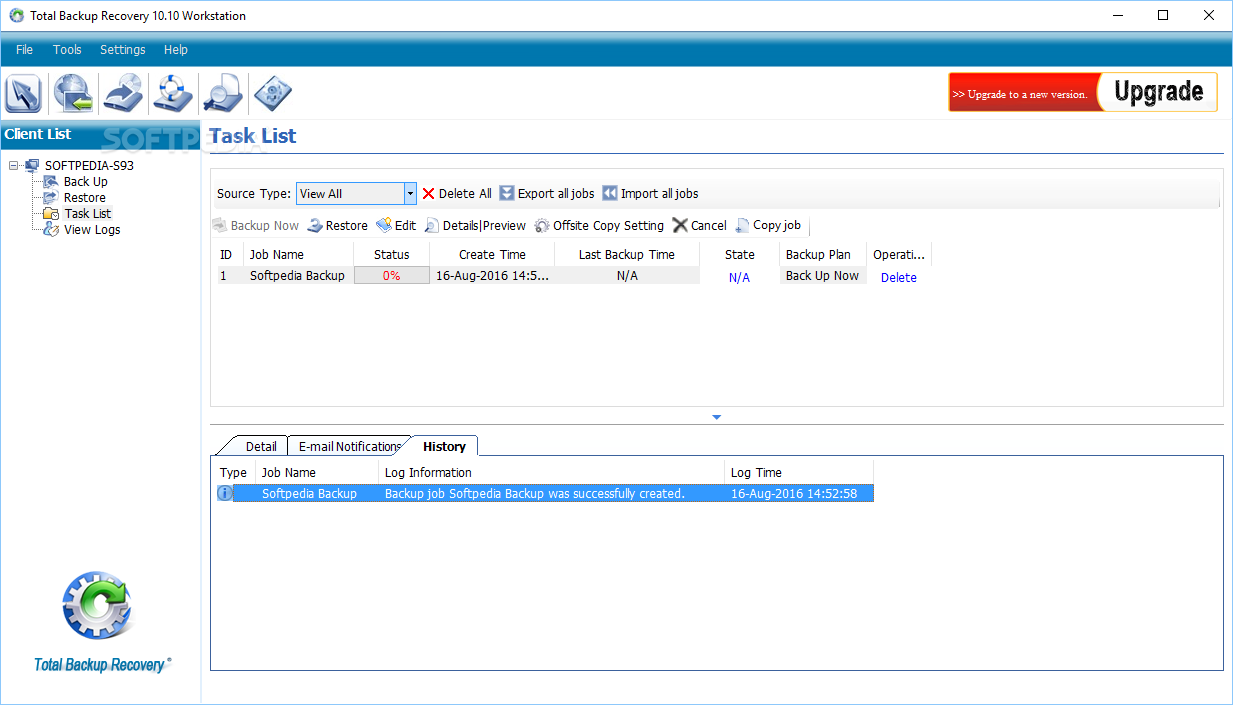This screenshot has width=1233, height=705.
Task: Open the Help menu
Action: (x=176, y=50)
